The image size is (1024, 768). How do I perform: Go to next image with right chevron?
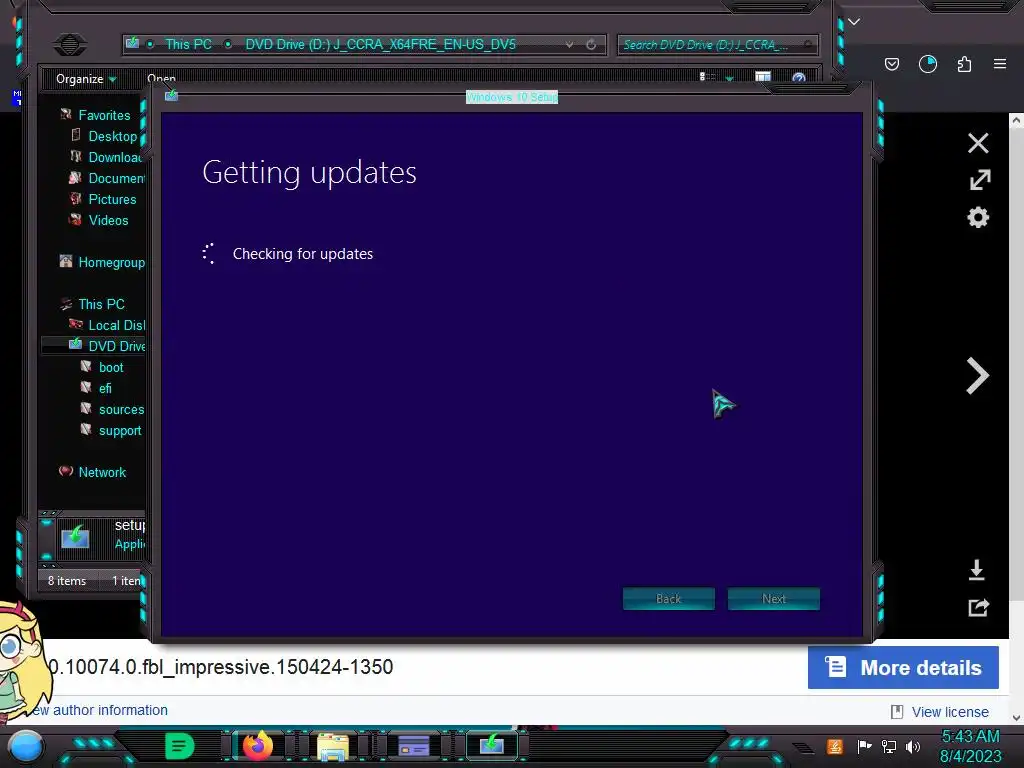click(977, 376)
